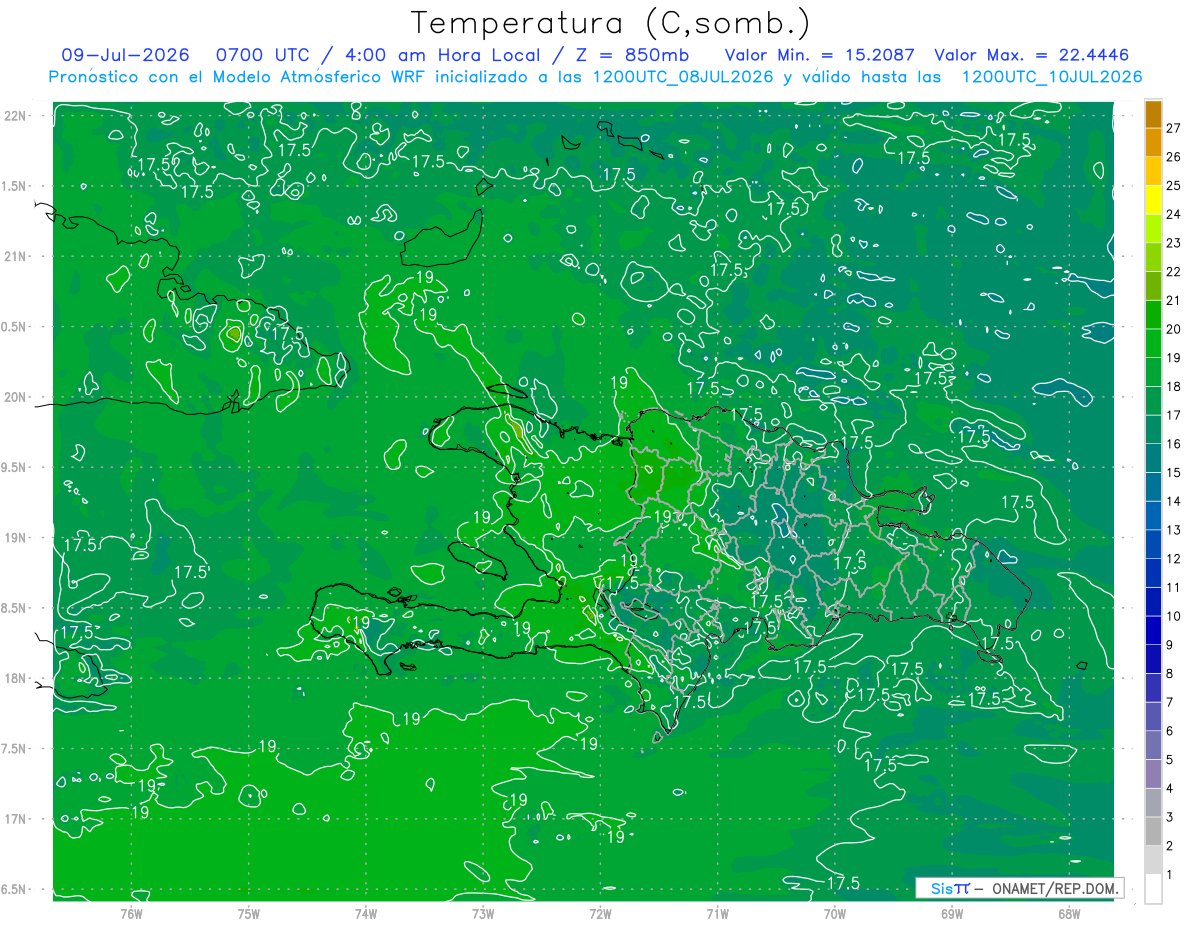Click color scale value "16"
Screen dimensions: 1200x927
coord(1175,444)
